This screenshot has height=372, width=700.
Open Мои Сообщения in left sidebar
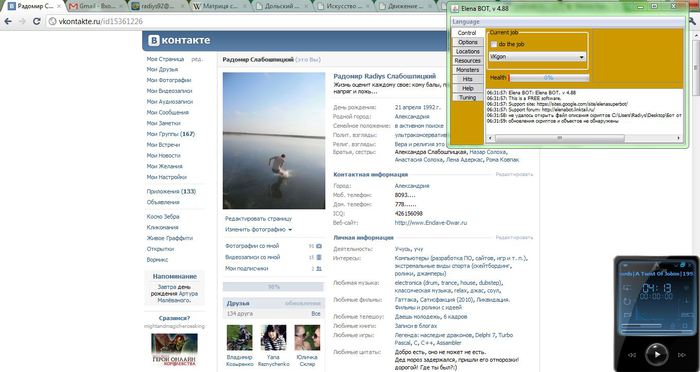[x=167, y=113]
